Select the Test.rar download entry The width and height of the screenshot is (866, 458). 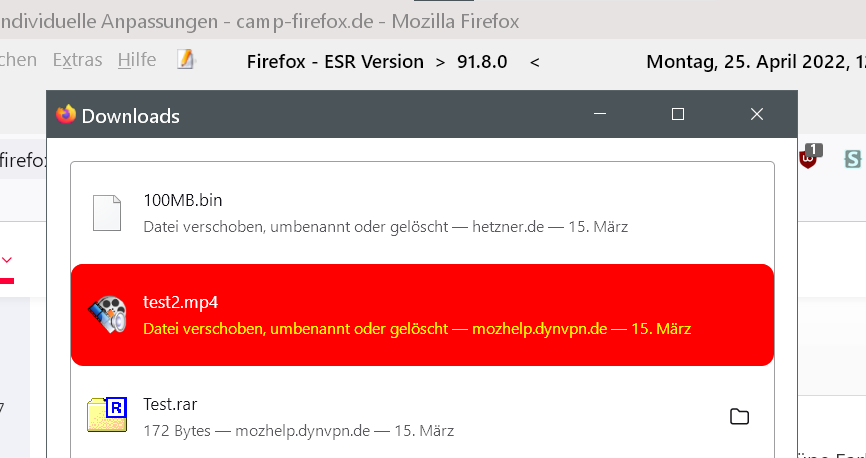pos(400,416)
